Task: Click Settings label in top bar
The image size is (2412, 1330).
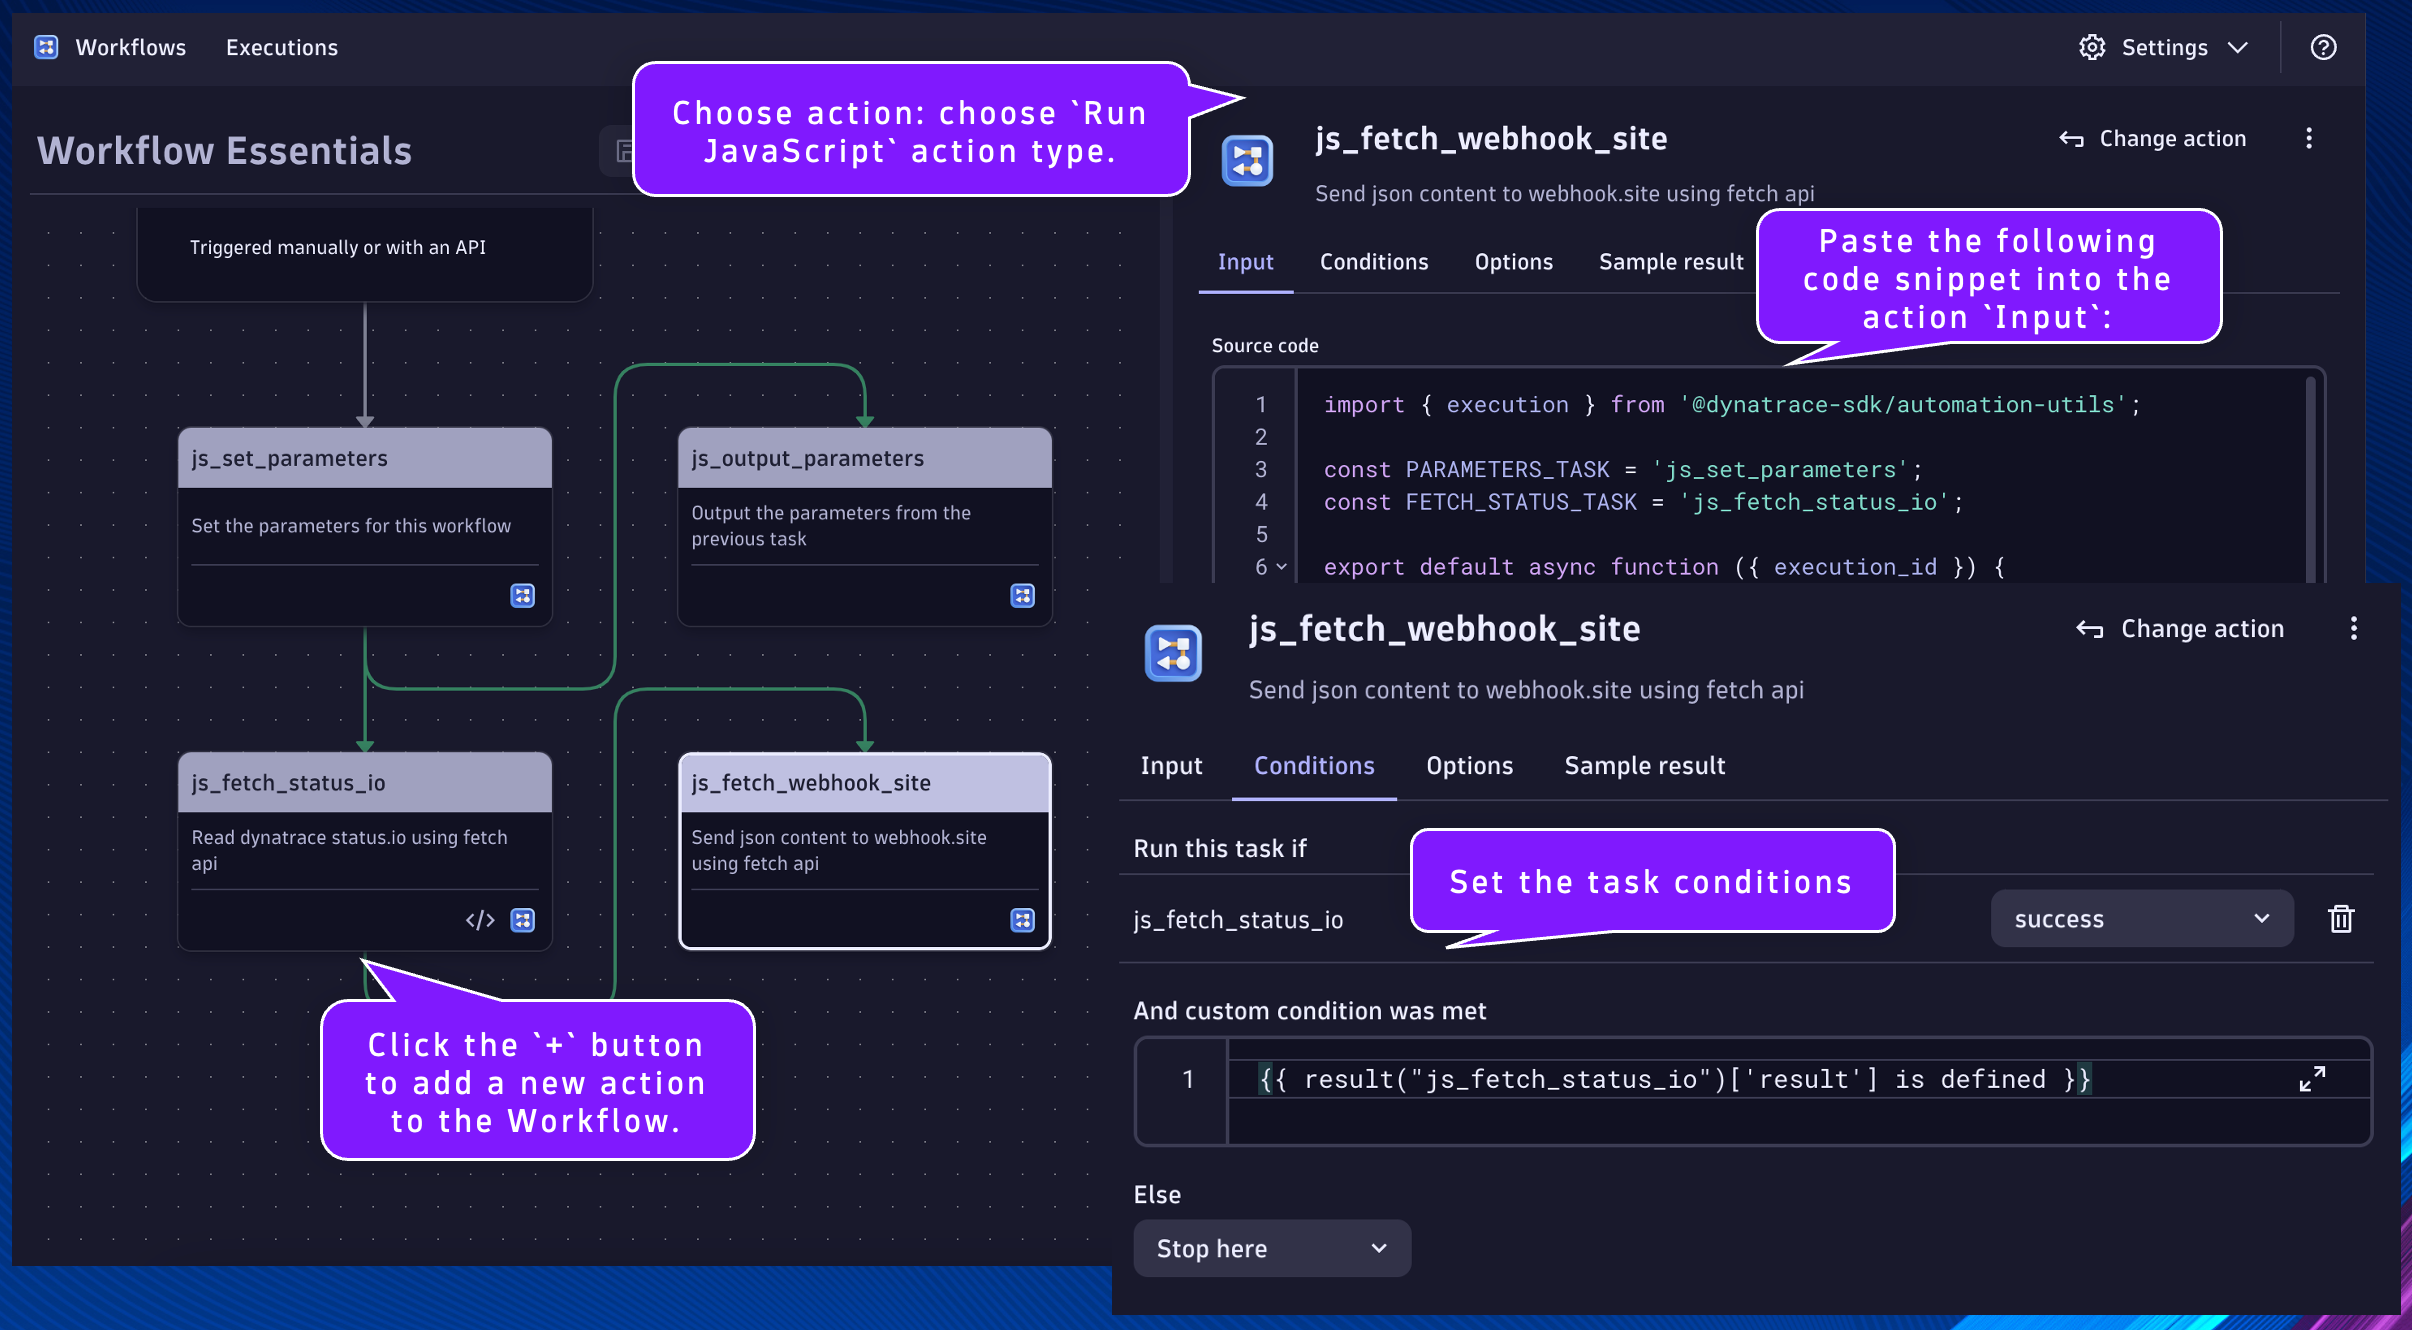Action: (x=2164, y=47)
